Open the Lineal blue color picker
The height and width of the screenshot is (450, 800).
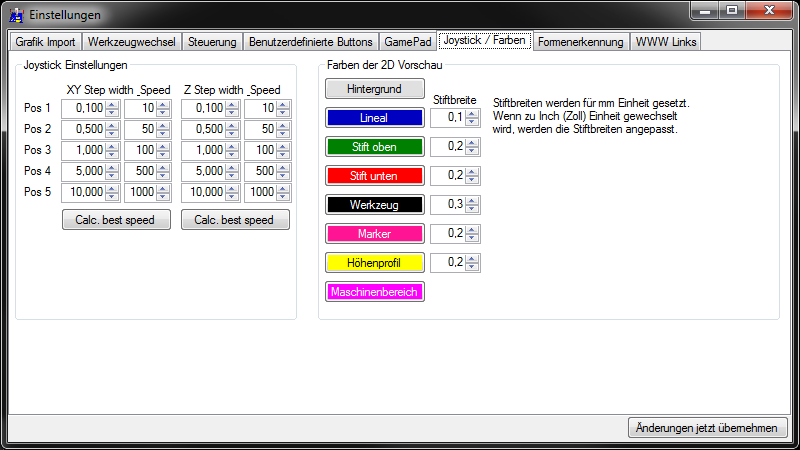click(x=374, y=118)
